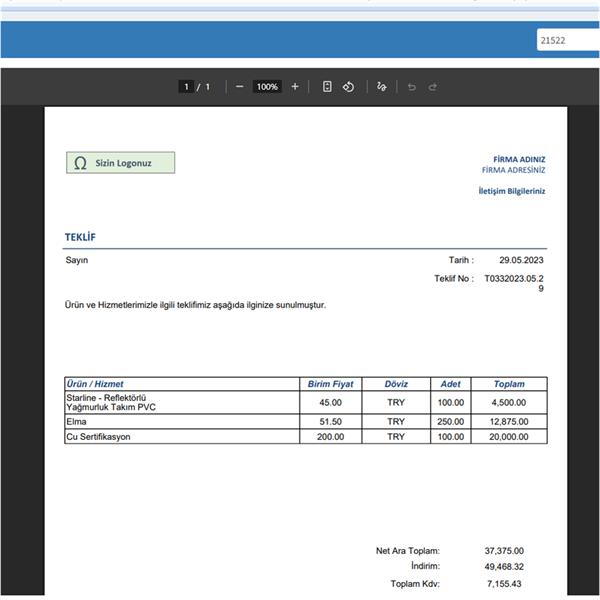Click the Sizin Logonuz logo image
This screenshot has height=600, width=600.
click(121, 163)
